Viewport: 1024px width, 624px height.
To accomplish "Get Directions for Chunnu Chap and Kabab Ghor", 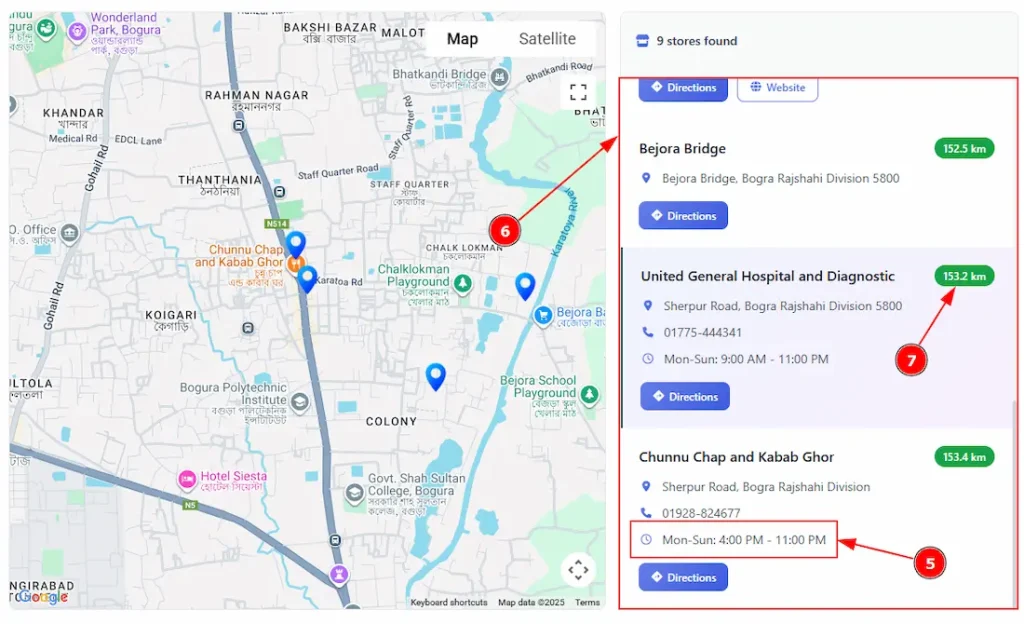I will tap(683, 577).
